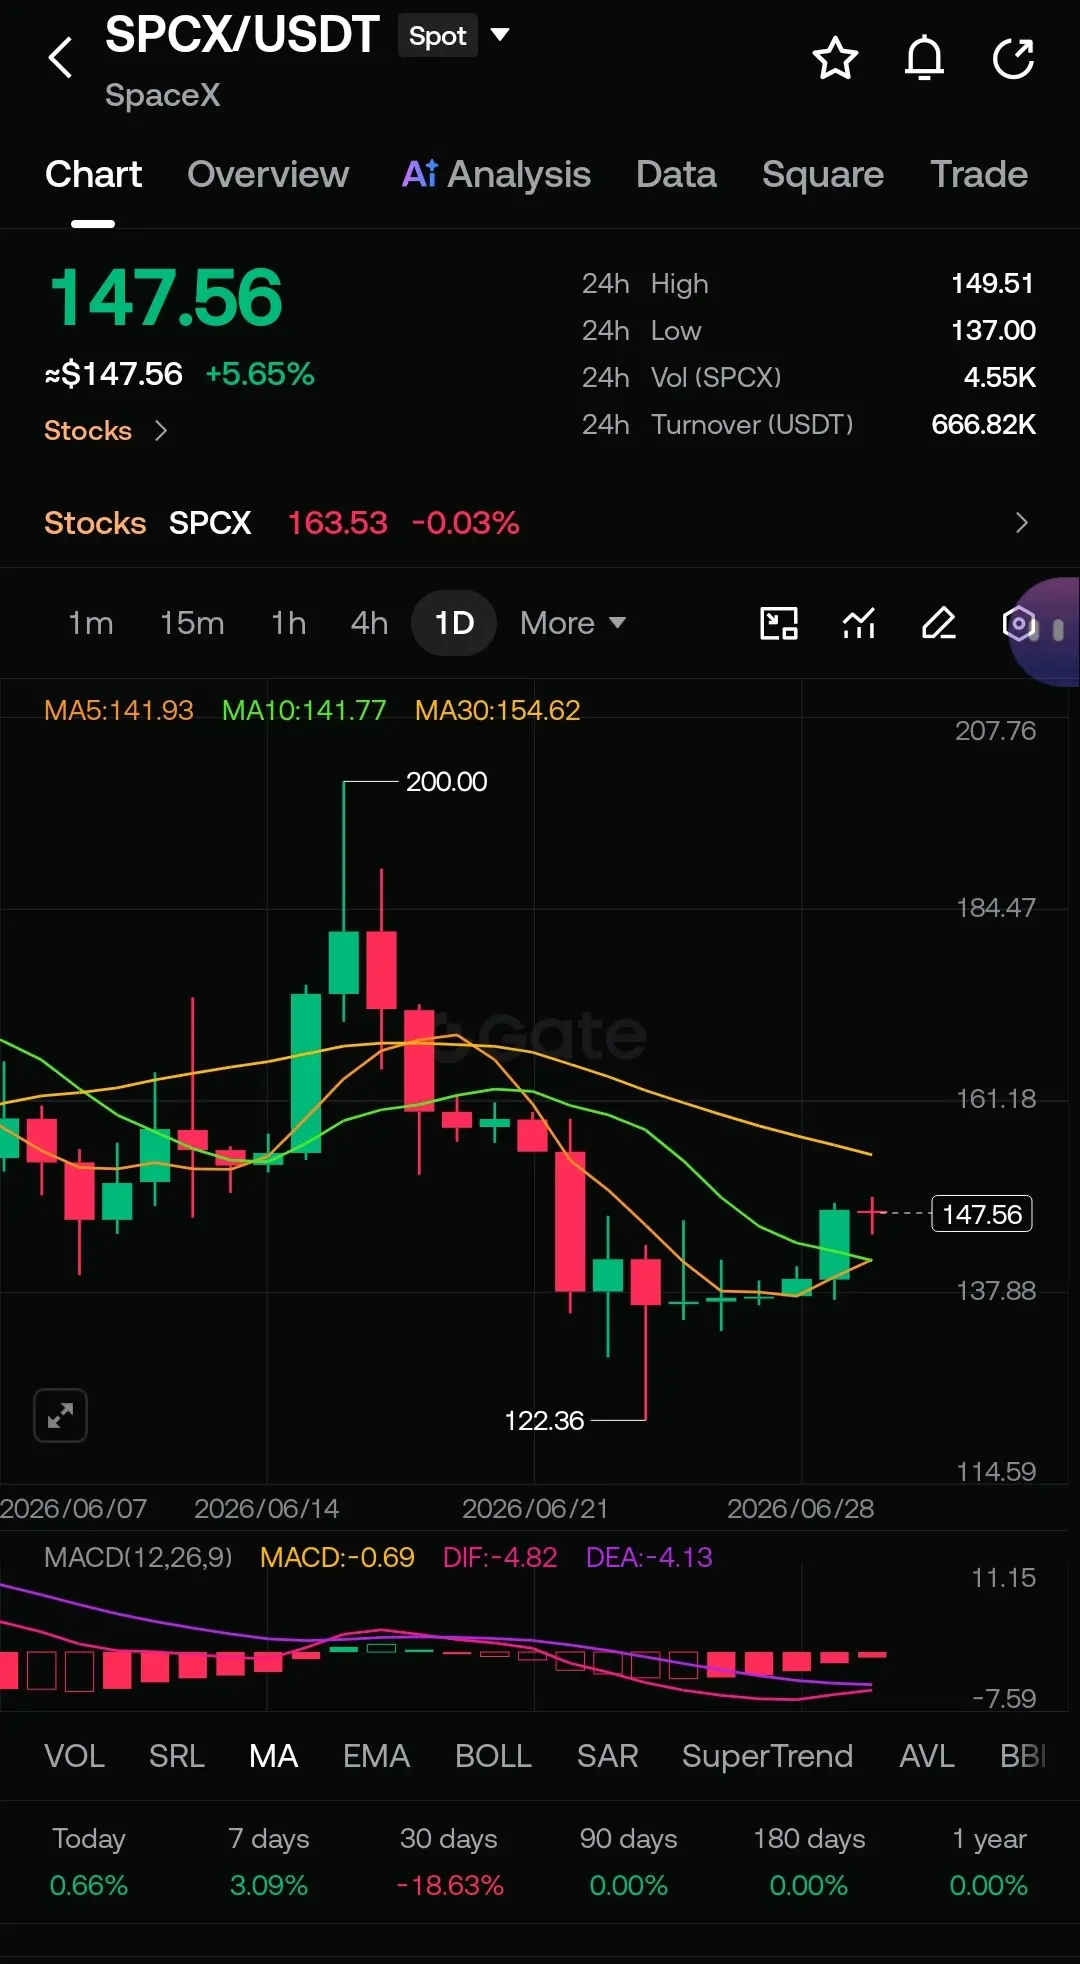Toggle the EMA indicator
Image resolution: width=1080 pixels, height=1964 pixels.
[376, 1756]
